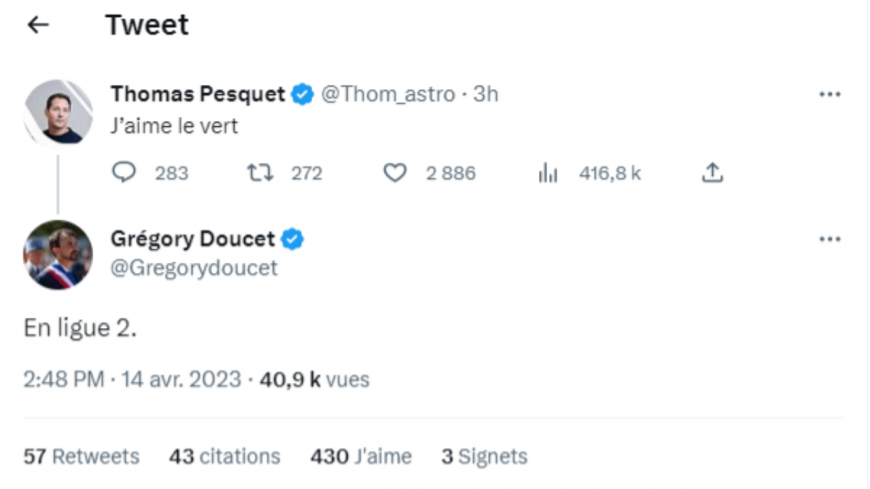Open view analytics icon showing 416,8 k
Viewport: 870px width, 489px height.
point(548,173)
